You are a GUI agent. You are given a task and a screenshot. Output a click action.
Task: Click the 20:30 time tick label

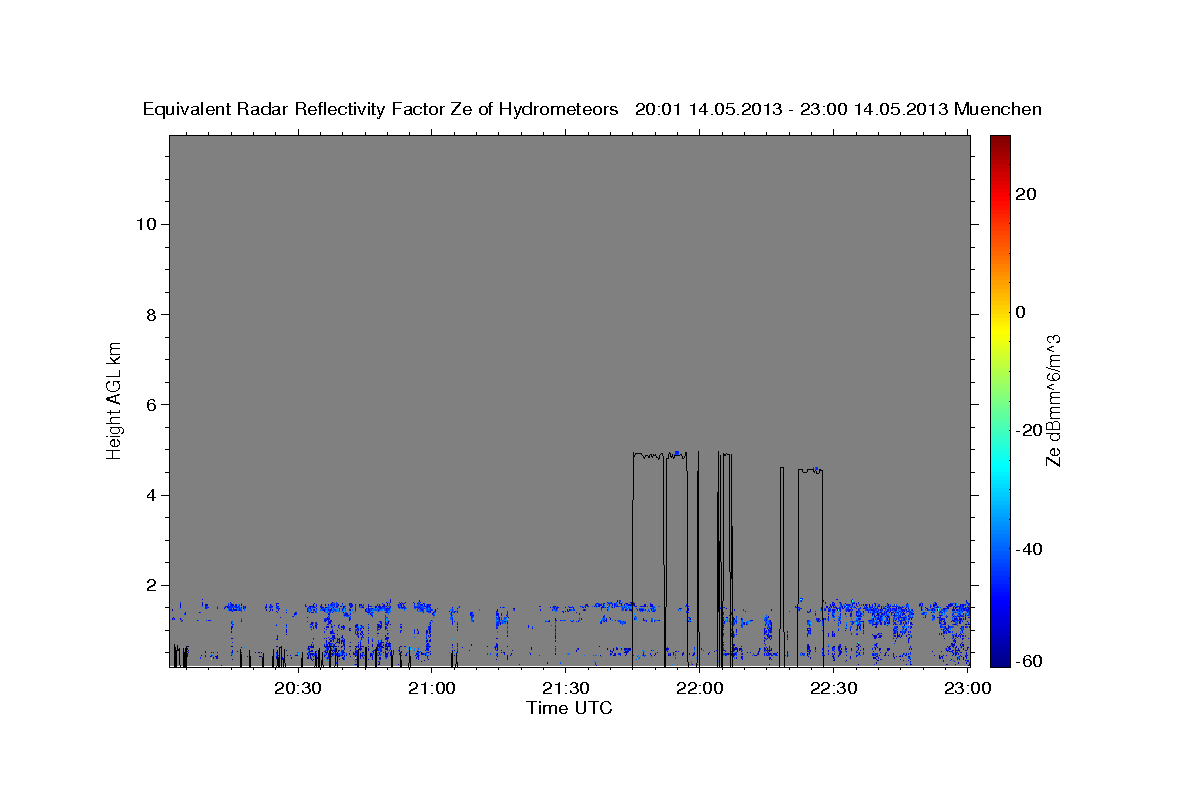(x=298, y=688)
